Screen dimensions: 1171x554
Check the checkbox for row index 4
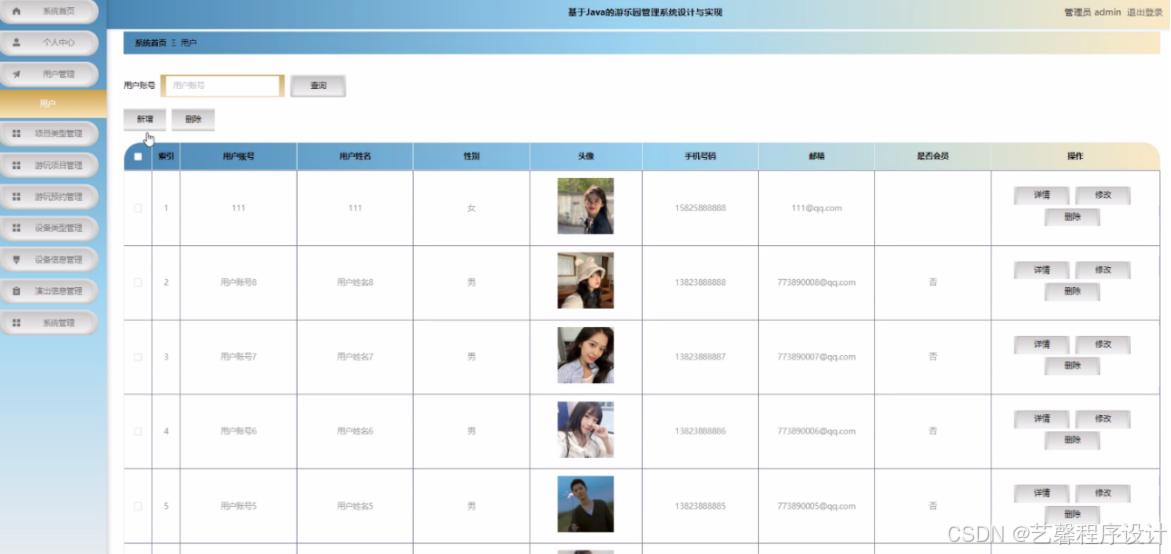point(137,432)
